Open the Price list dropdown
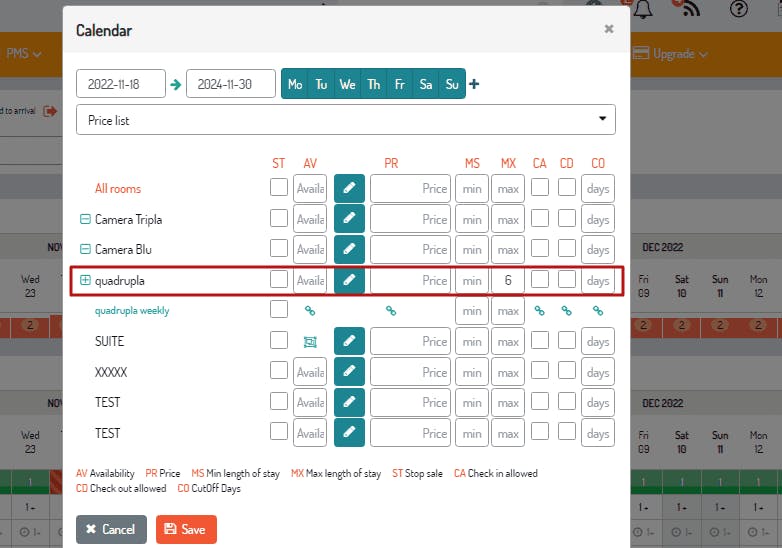 (346, 120)
